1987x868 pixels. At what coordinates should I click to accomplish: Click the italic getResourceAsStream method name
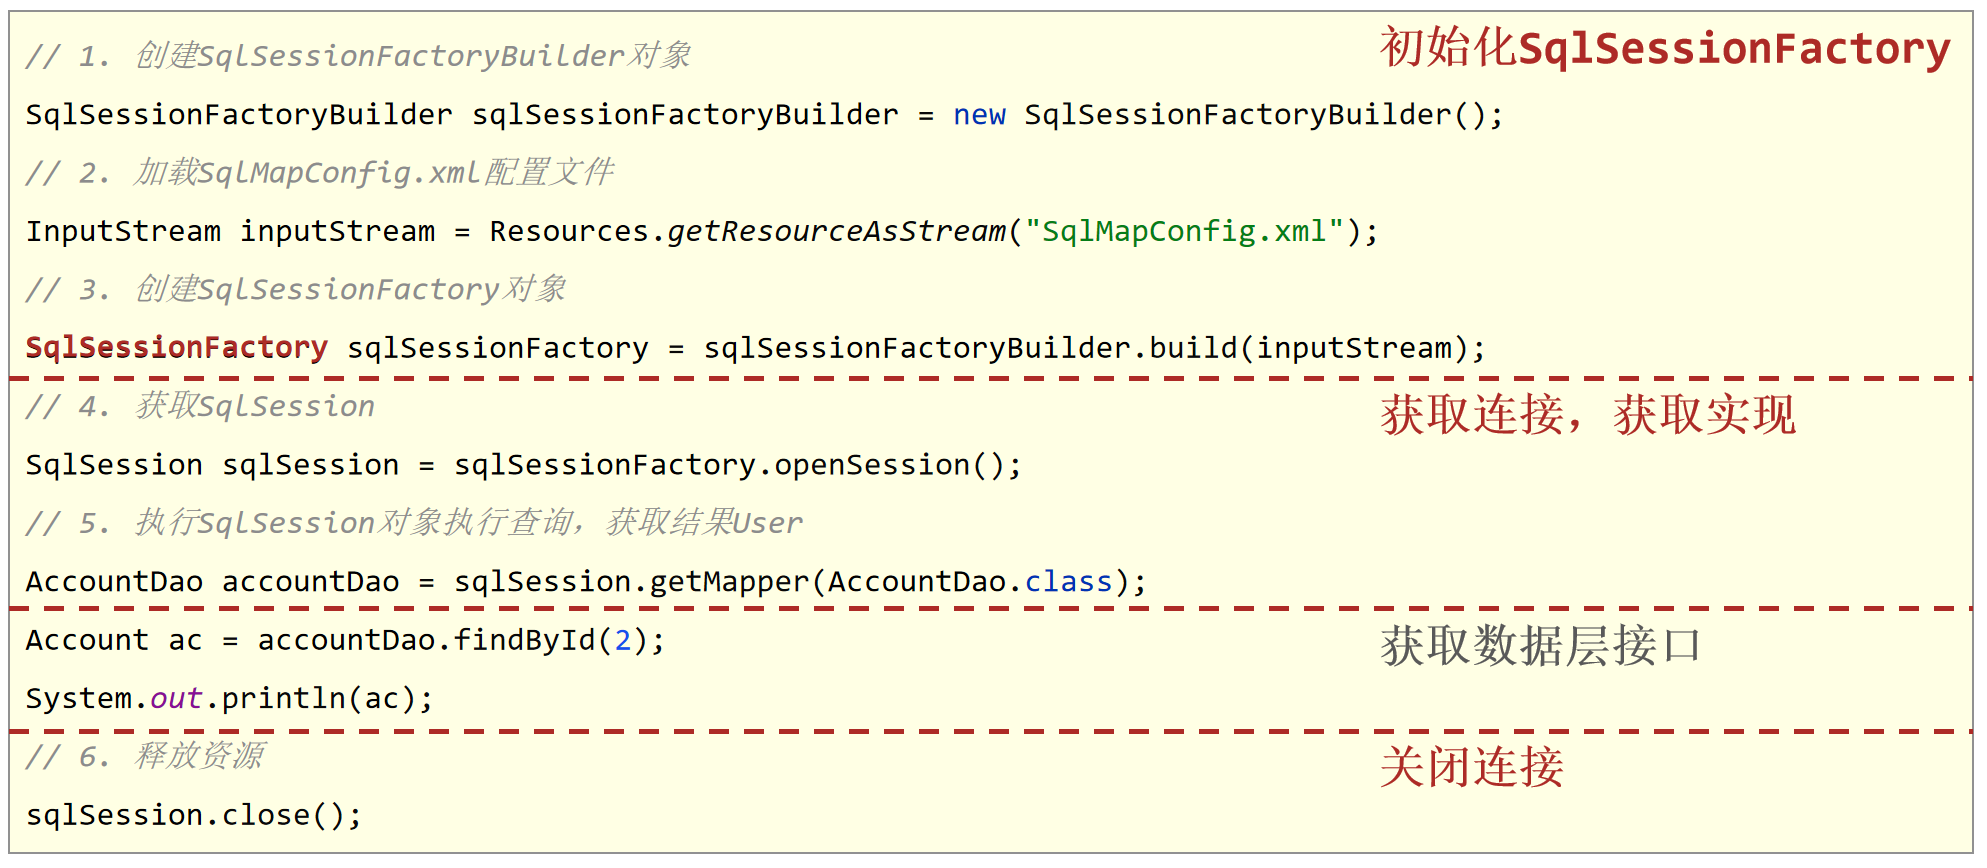[x=836, y=232]
